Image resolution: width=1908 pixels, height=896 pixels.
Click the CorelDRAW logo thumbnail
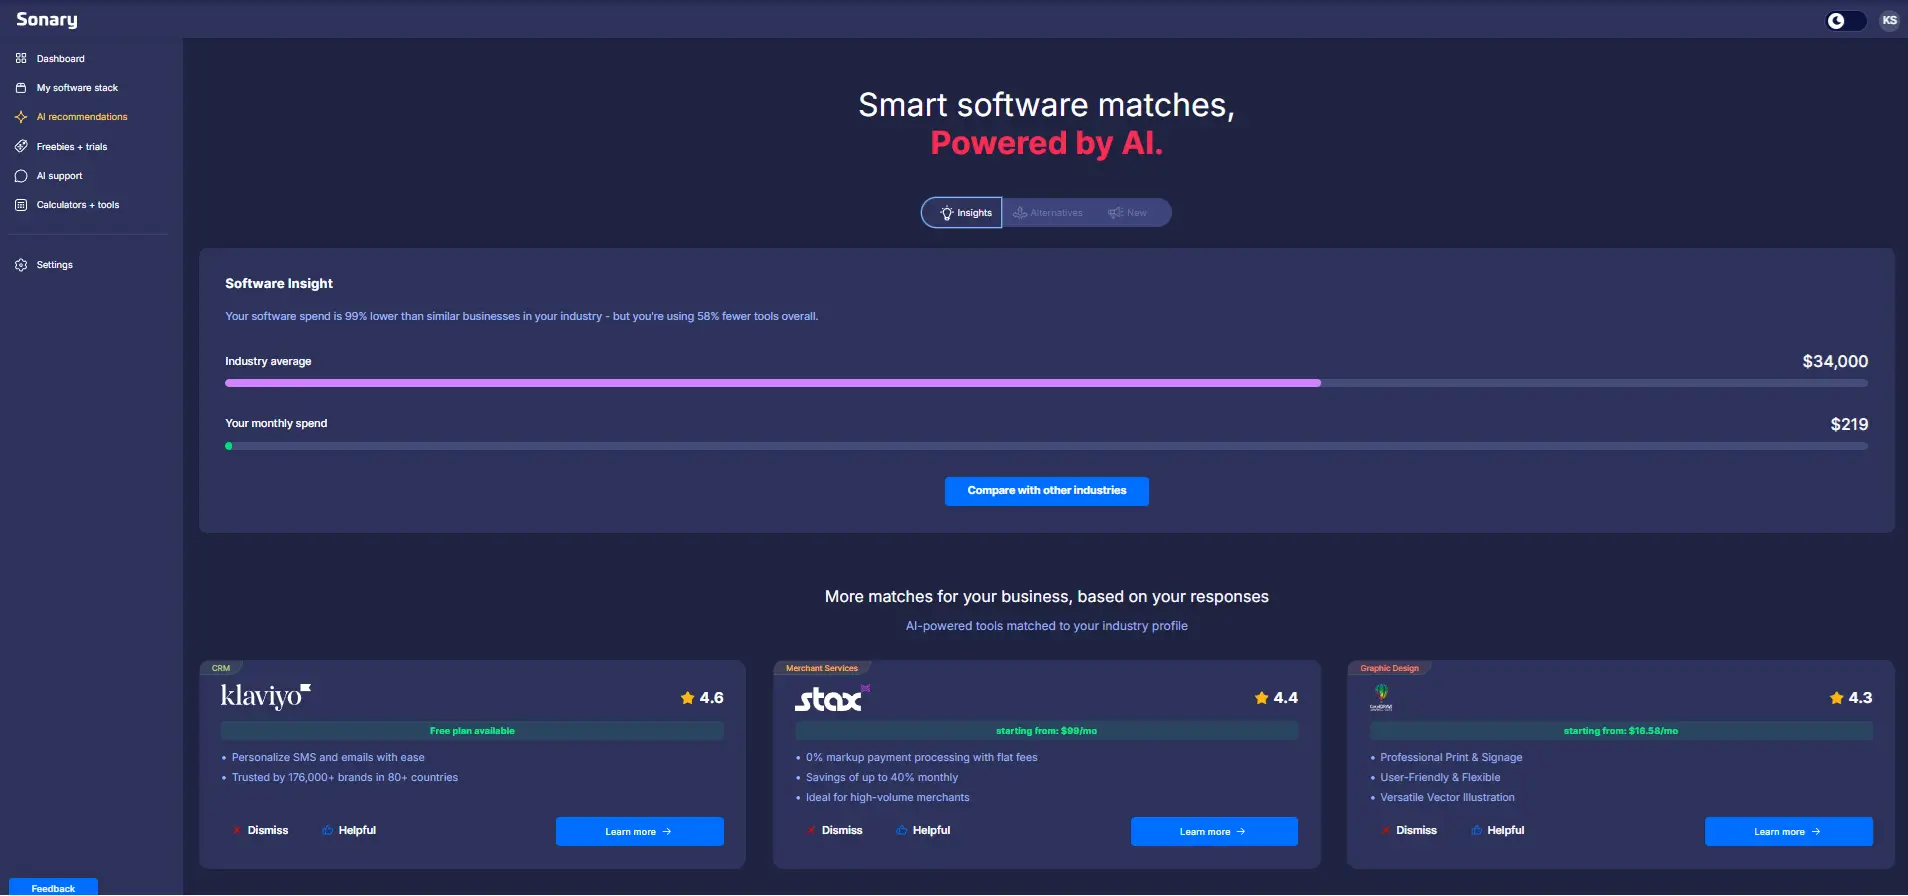click(1381, 697)
